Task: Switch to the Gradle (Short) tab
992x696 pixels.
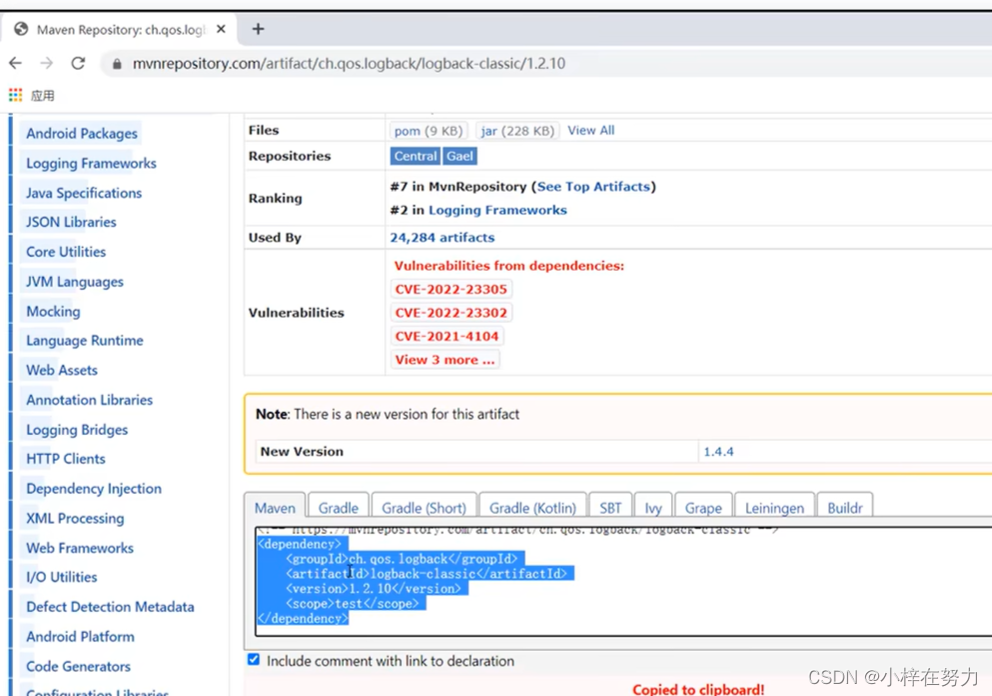Action: pos(424,508)
